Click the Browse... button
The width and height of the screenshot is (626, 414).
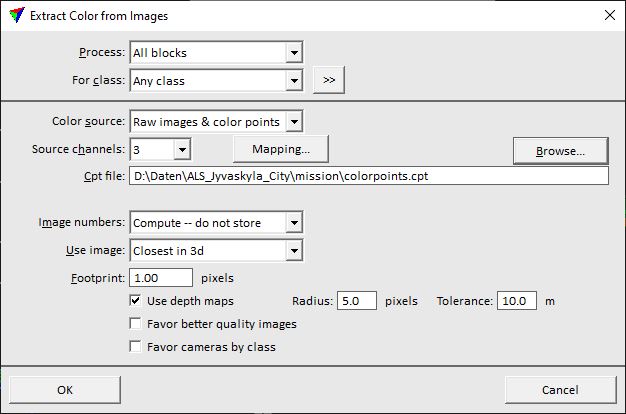click(x=561, y=151)
